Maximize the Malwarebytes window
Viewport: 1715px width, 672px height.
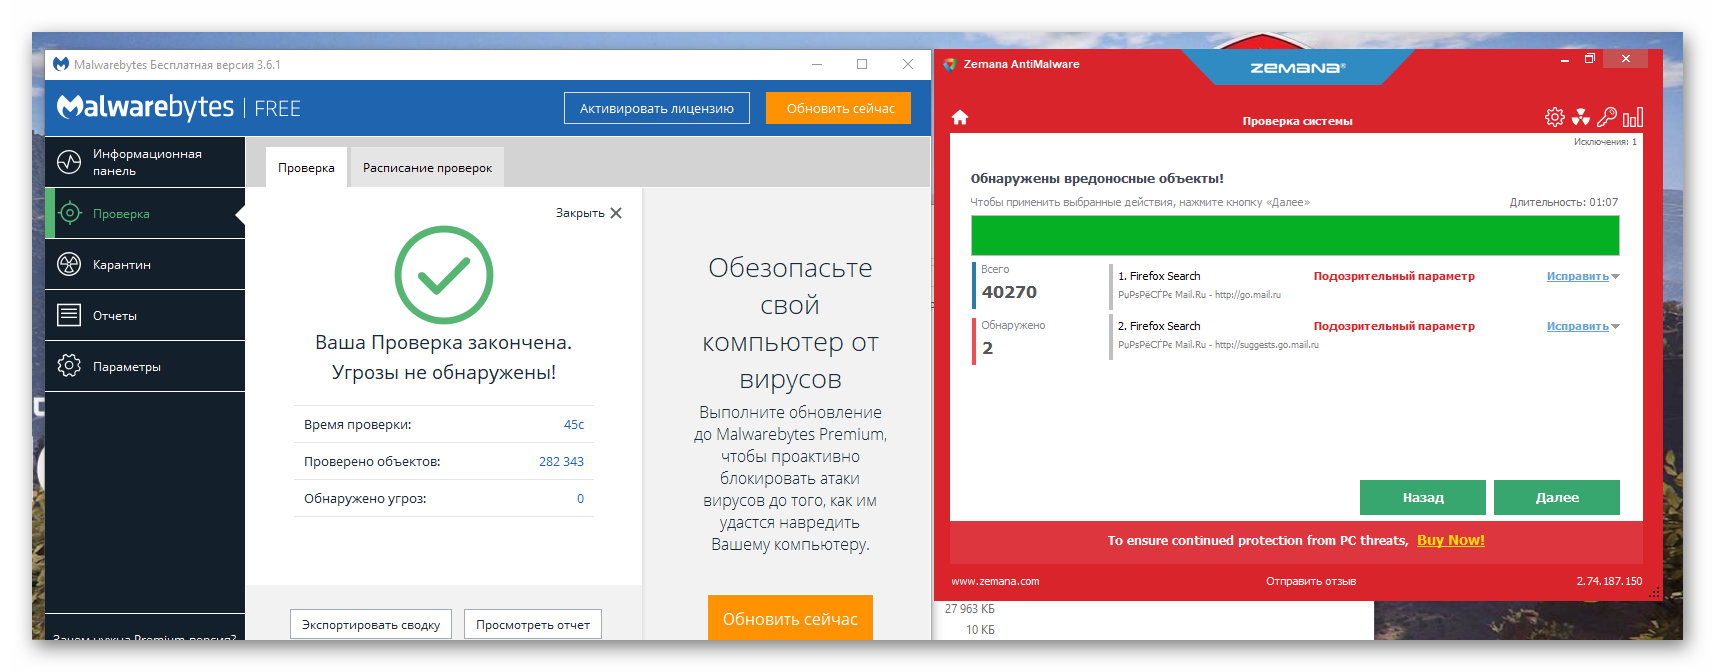pyautogui.click(x=862, y=64)
